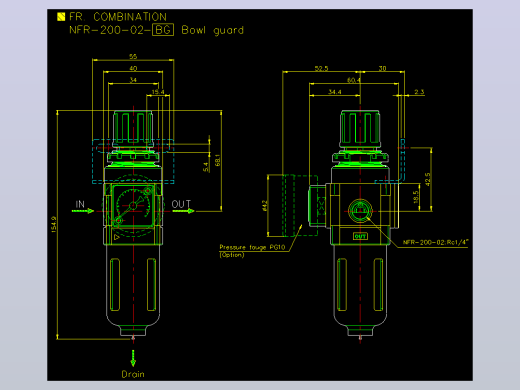Click the "ø42" diameter dimension
Viewport: 520px width, 390px height.
tap(265, 205)
